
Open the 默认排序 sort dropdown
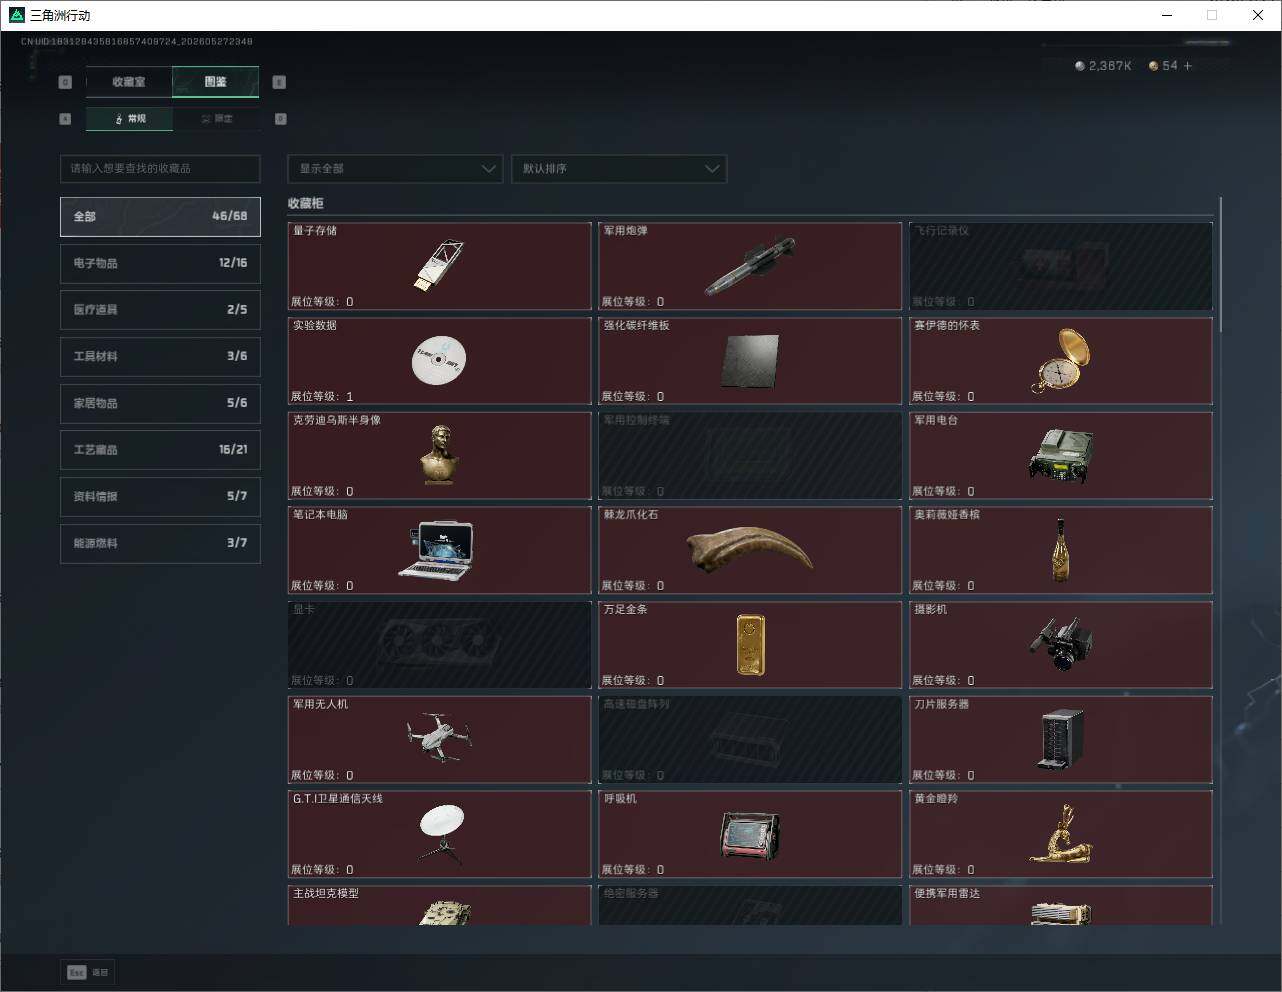point(619,168)
